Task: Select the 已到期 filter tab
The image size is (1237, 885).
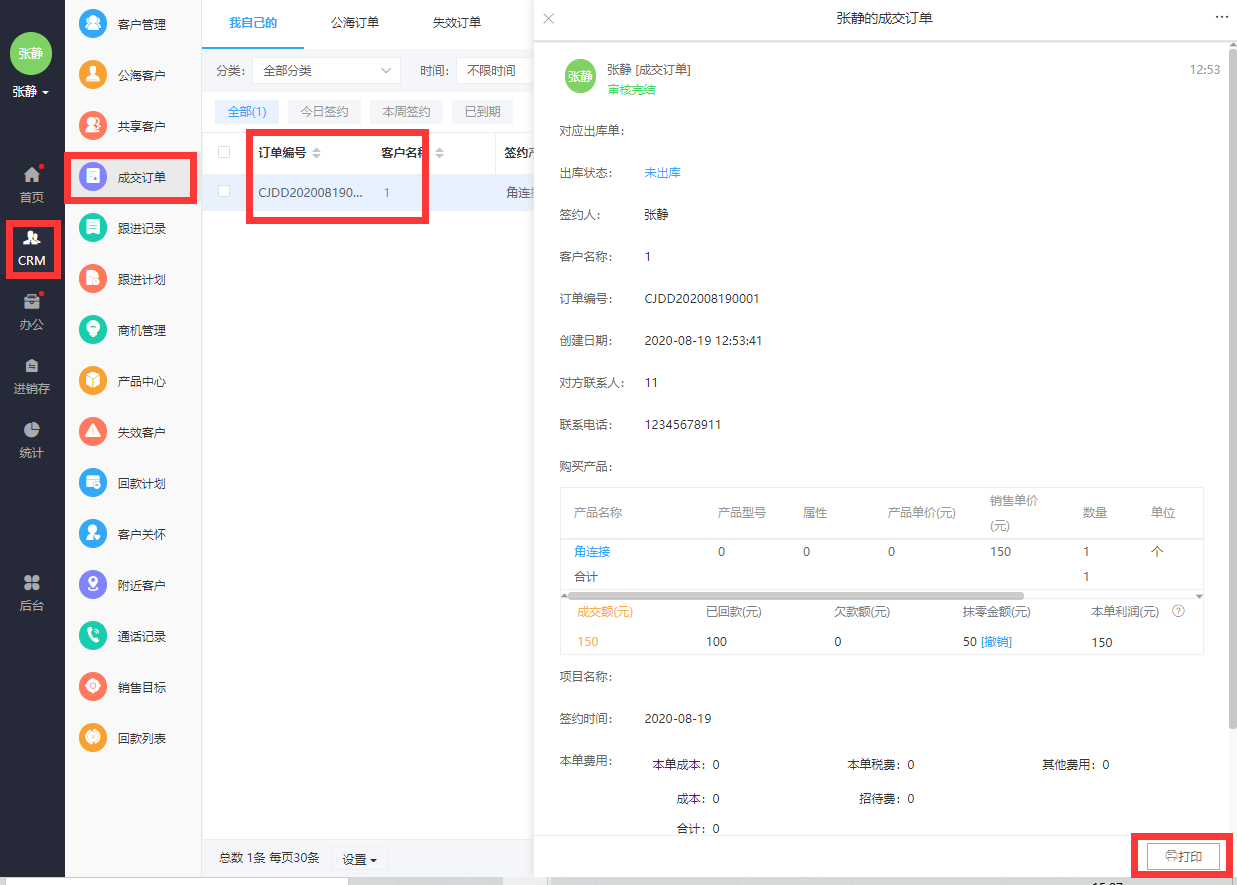Action: tap(482, 112)
